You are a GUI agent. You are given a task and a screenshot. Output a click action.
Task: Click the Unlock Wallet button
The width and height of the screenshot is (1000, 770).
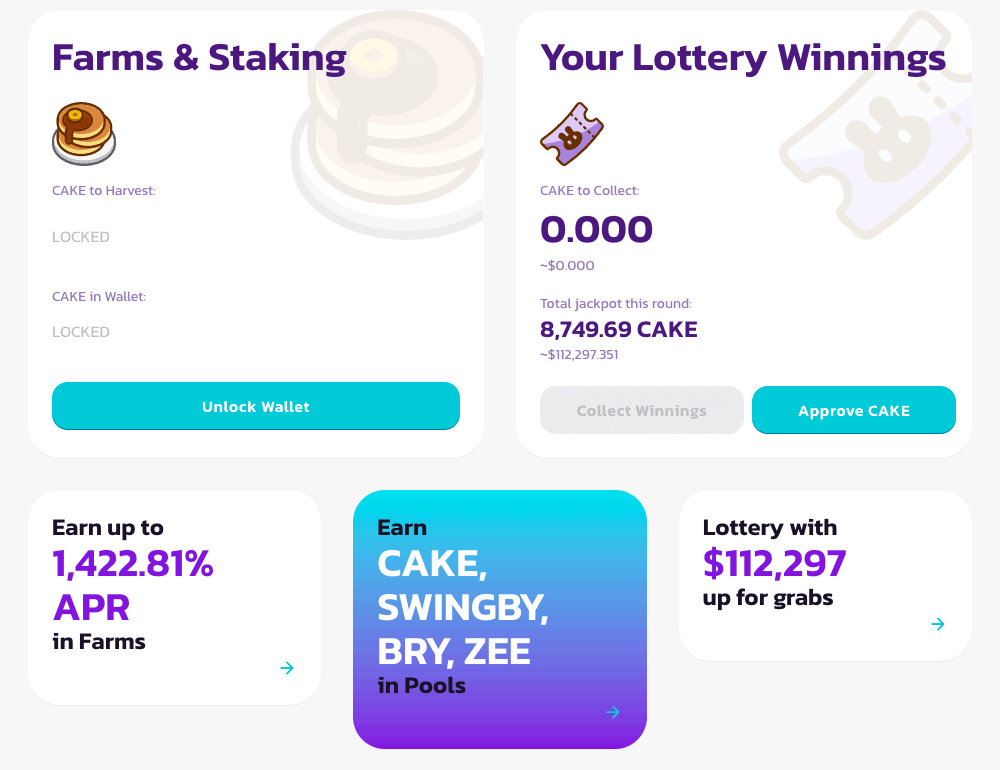[256, 406]
